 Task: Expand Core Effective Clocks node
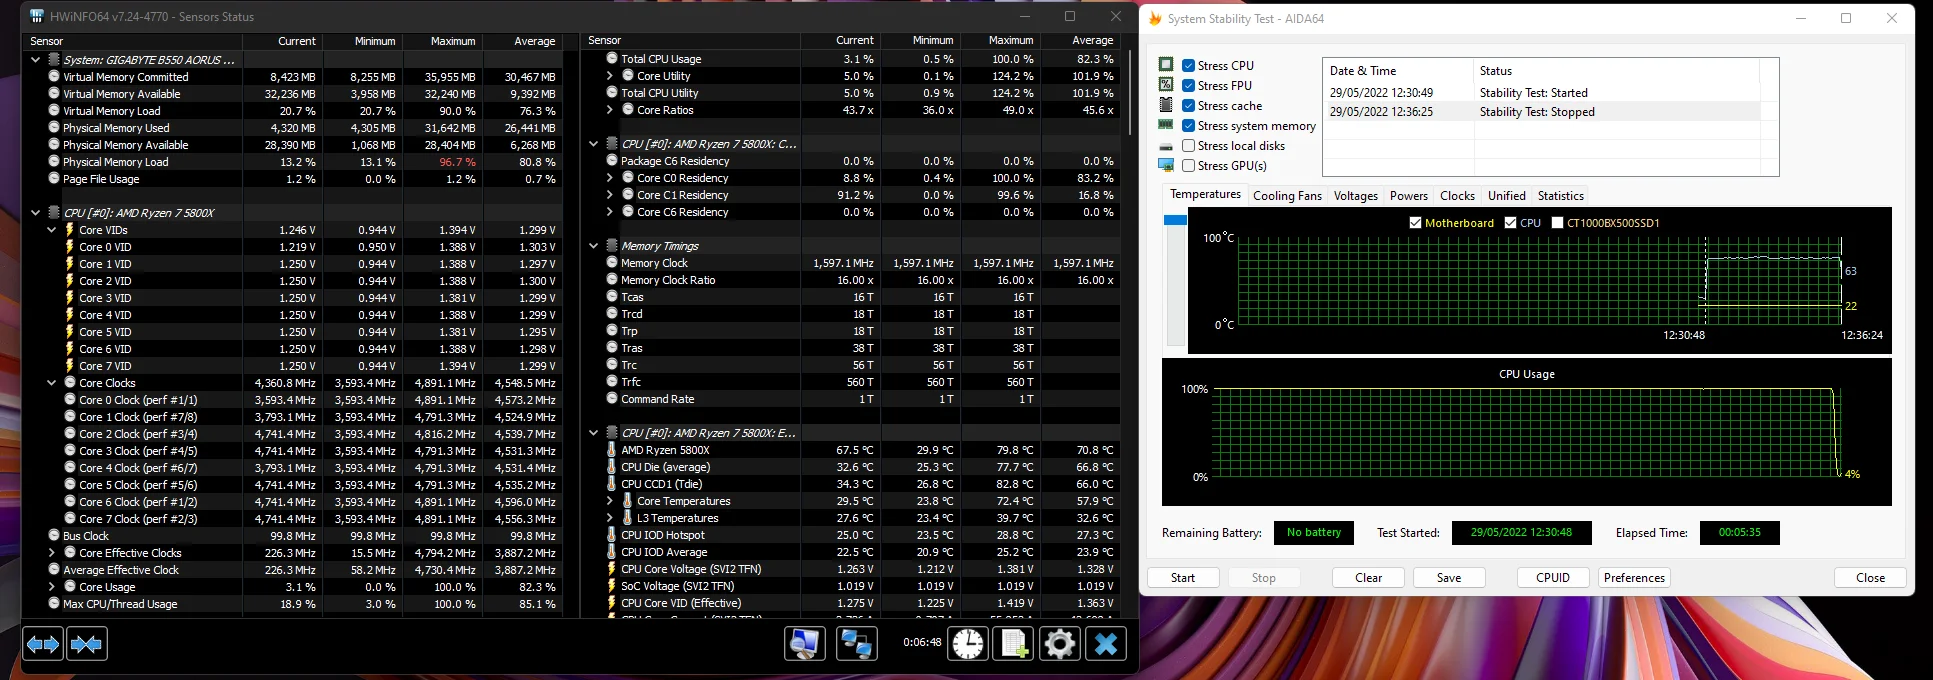(x=52, y=553)
